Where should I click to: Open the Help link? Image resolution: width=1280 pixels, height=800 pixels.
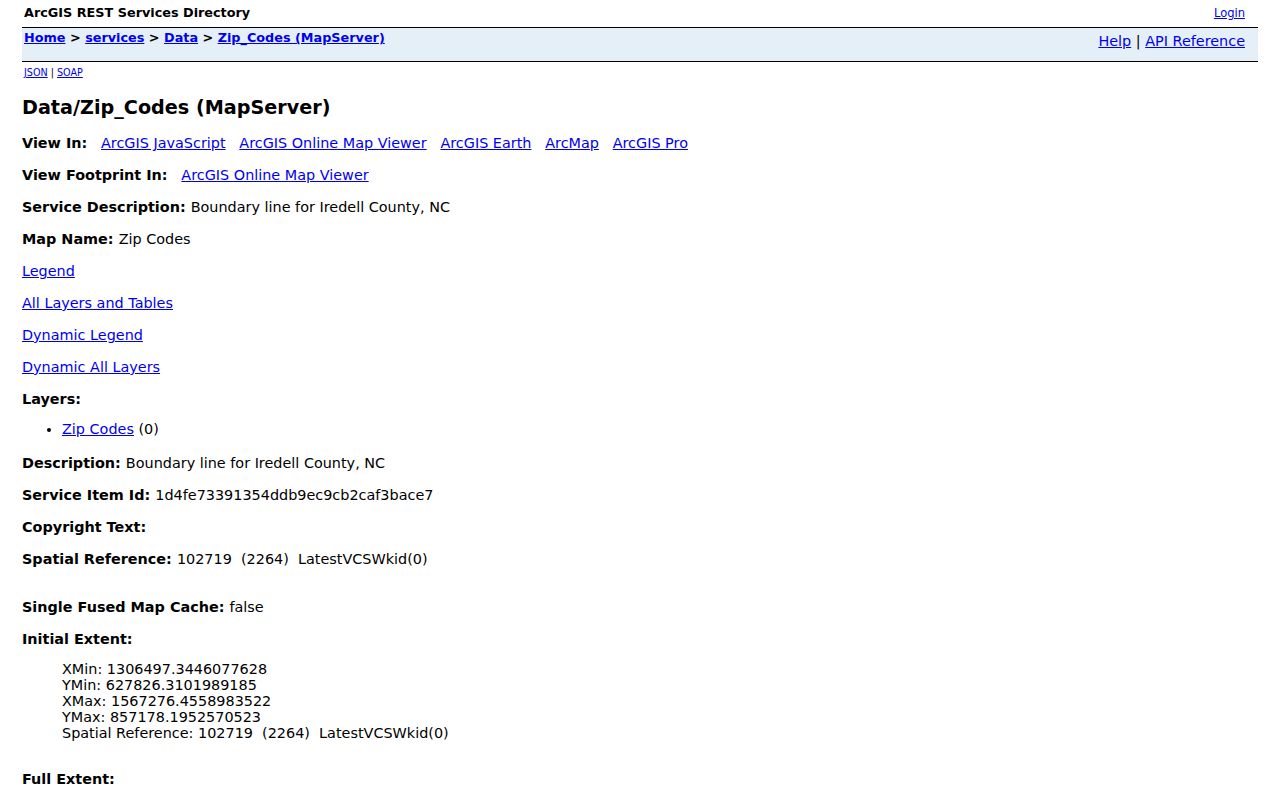point(1114,41)
